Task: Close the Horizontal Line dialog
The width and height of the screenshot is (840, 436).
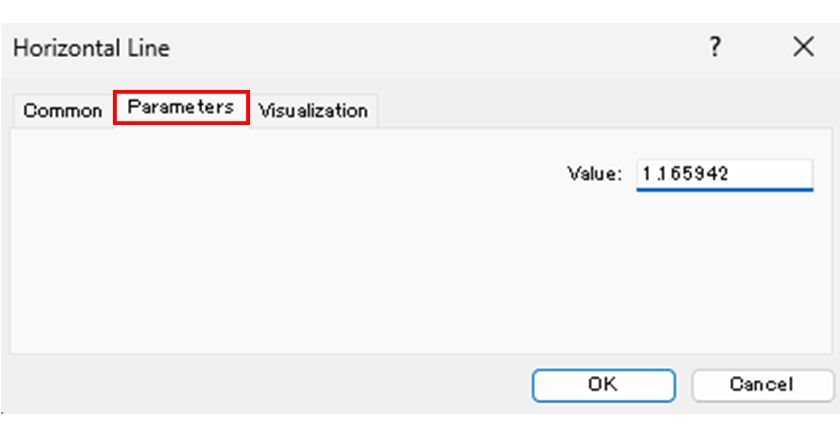Action: (803, 47)
